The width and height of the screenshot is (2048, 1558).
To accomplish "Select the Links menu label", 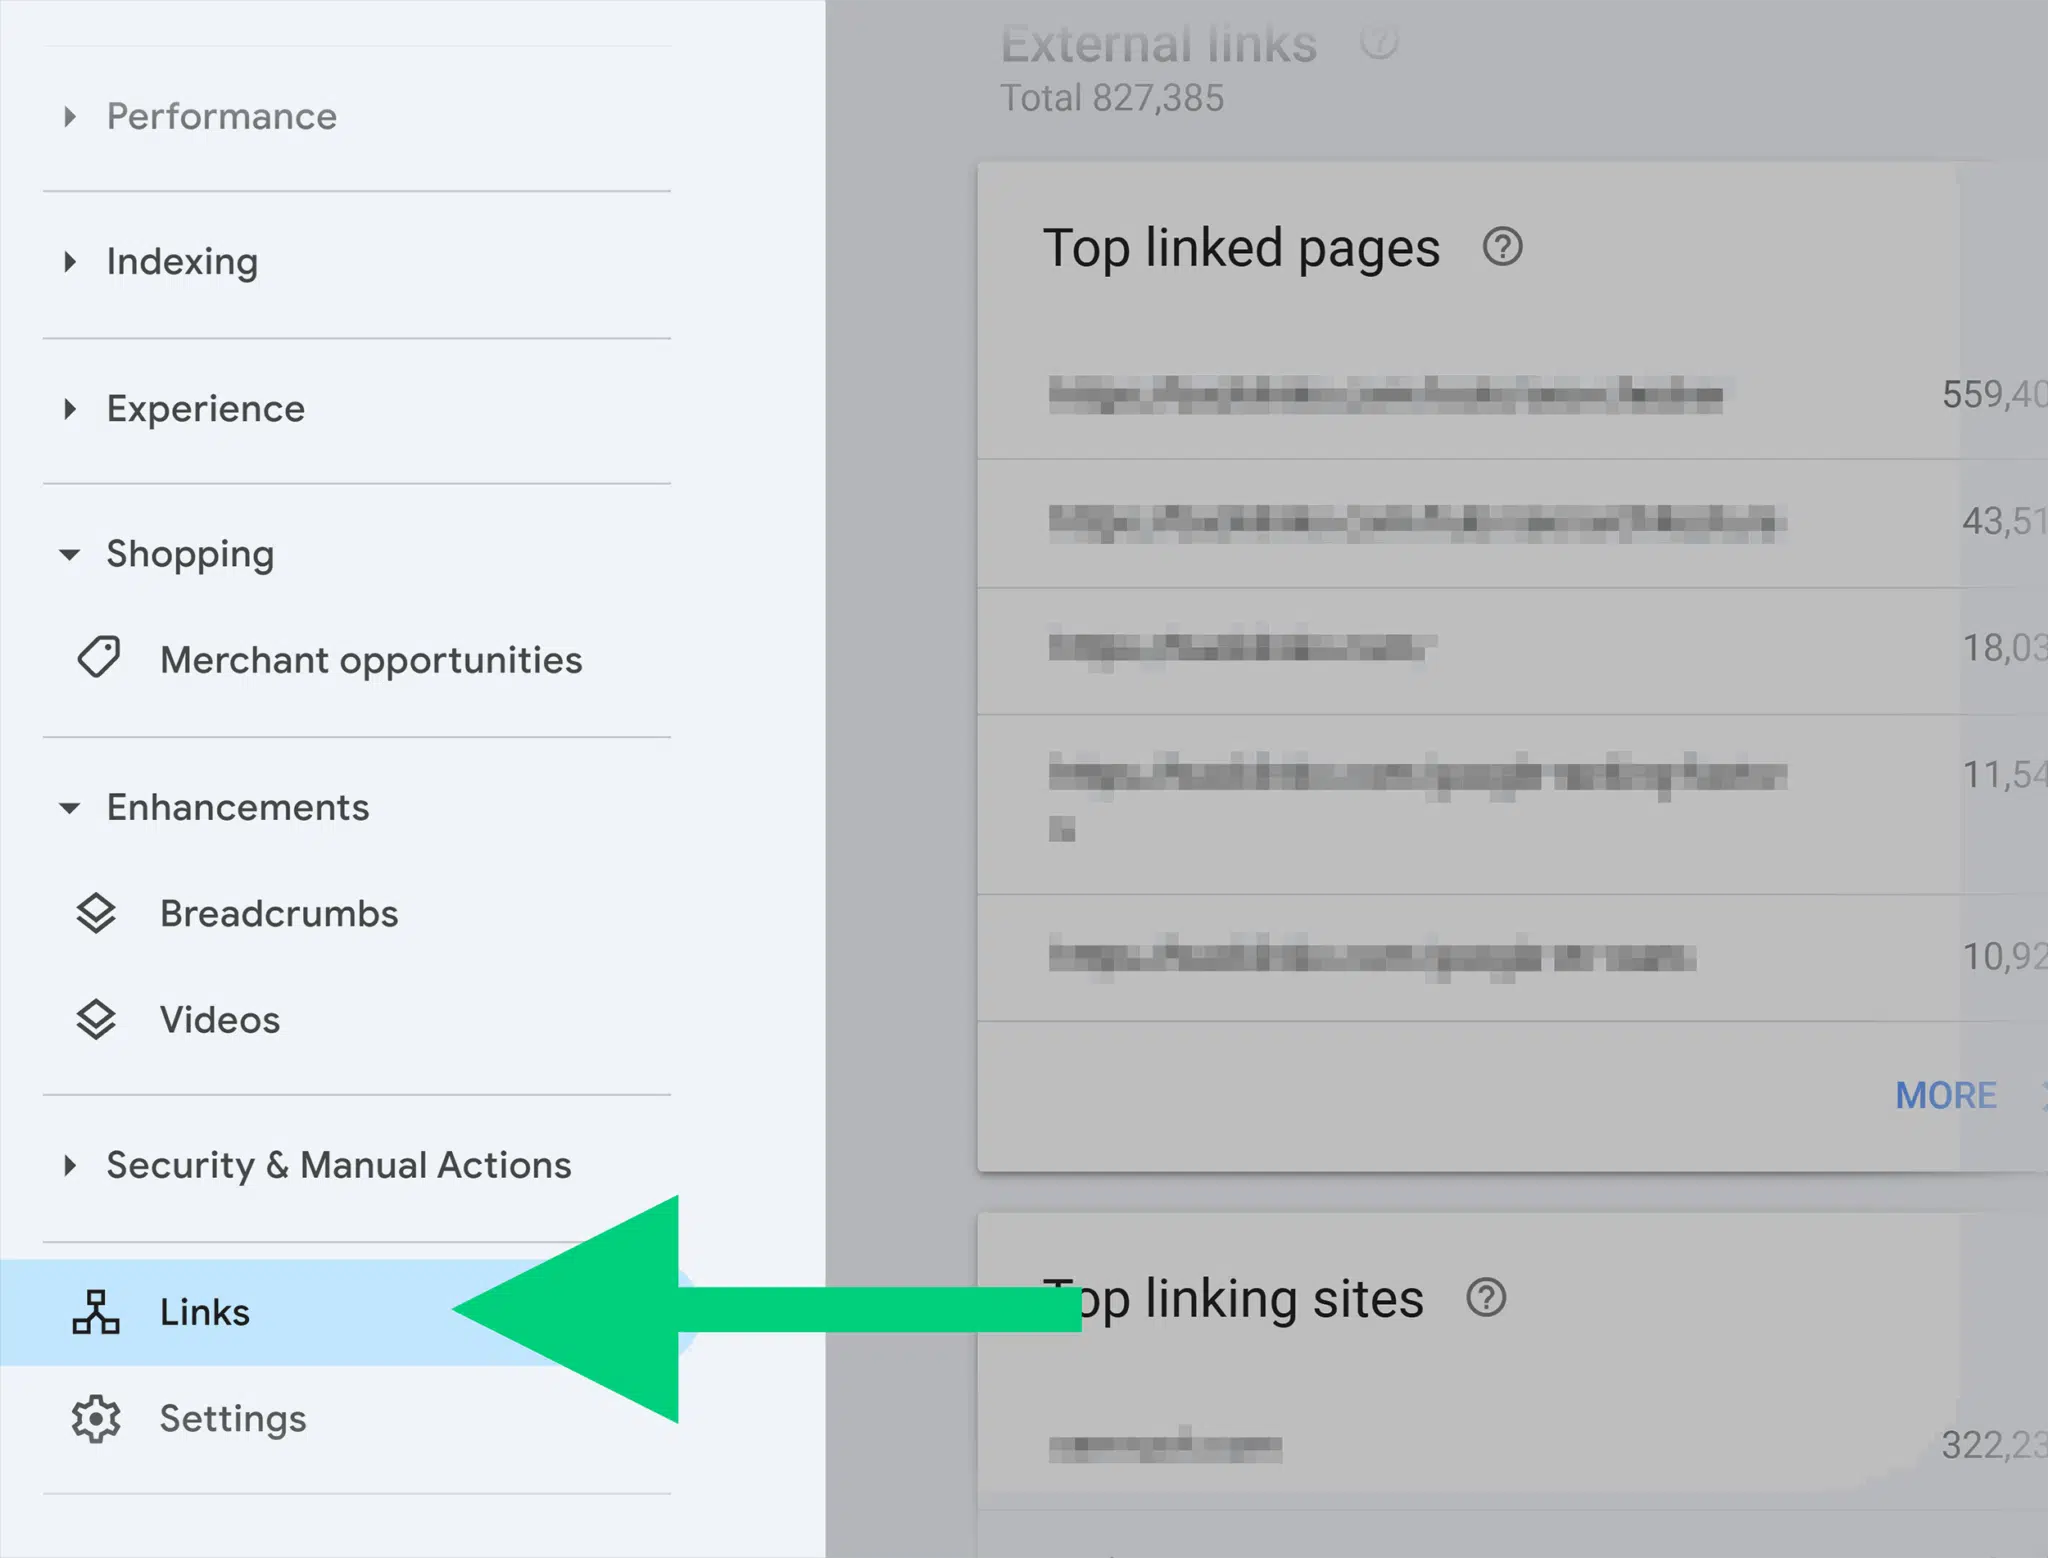I will [x=205, y=1312].
